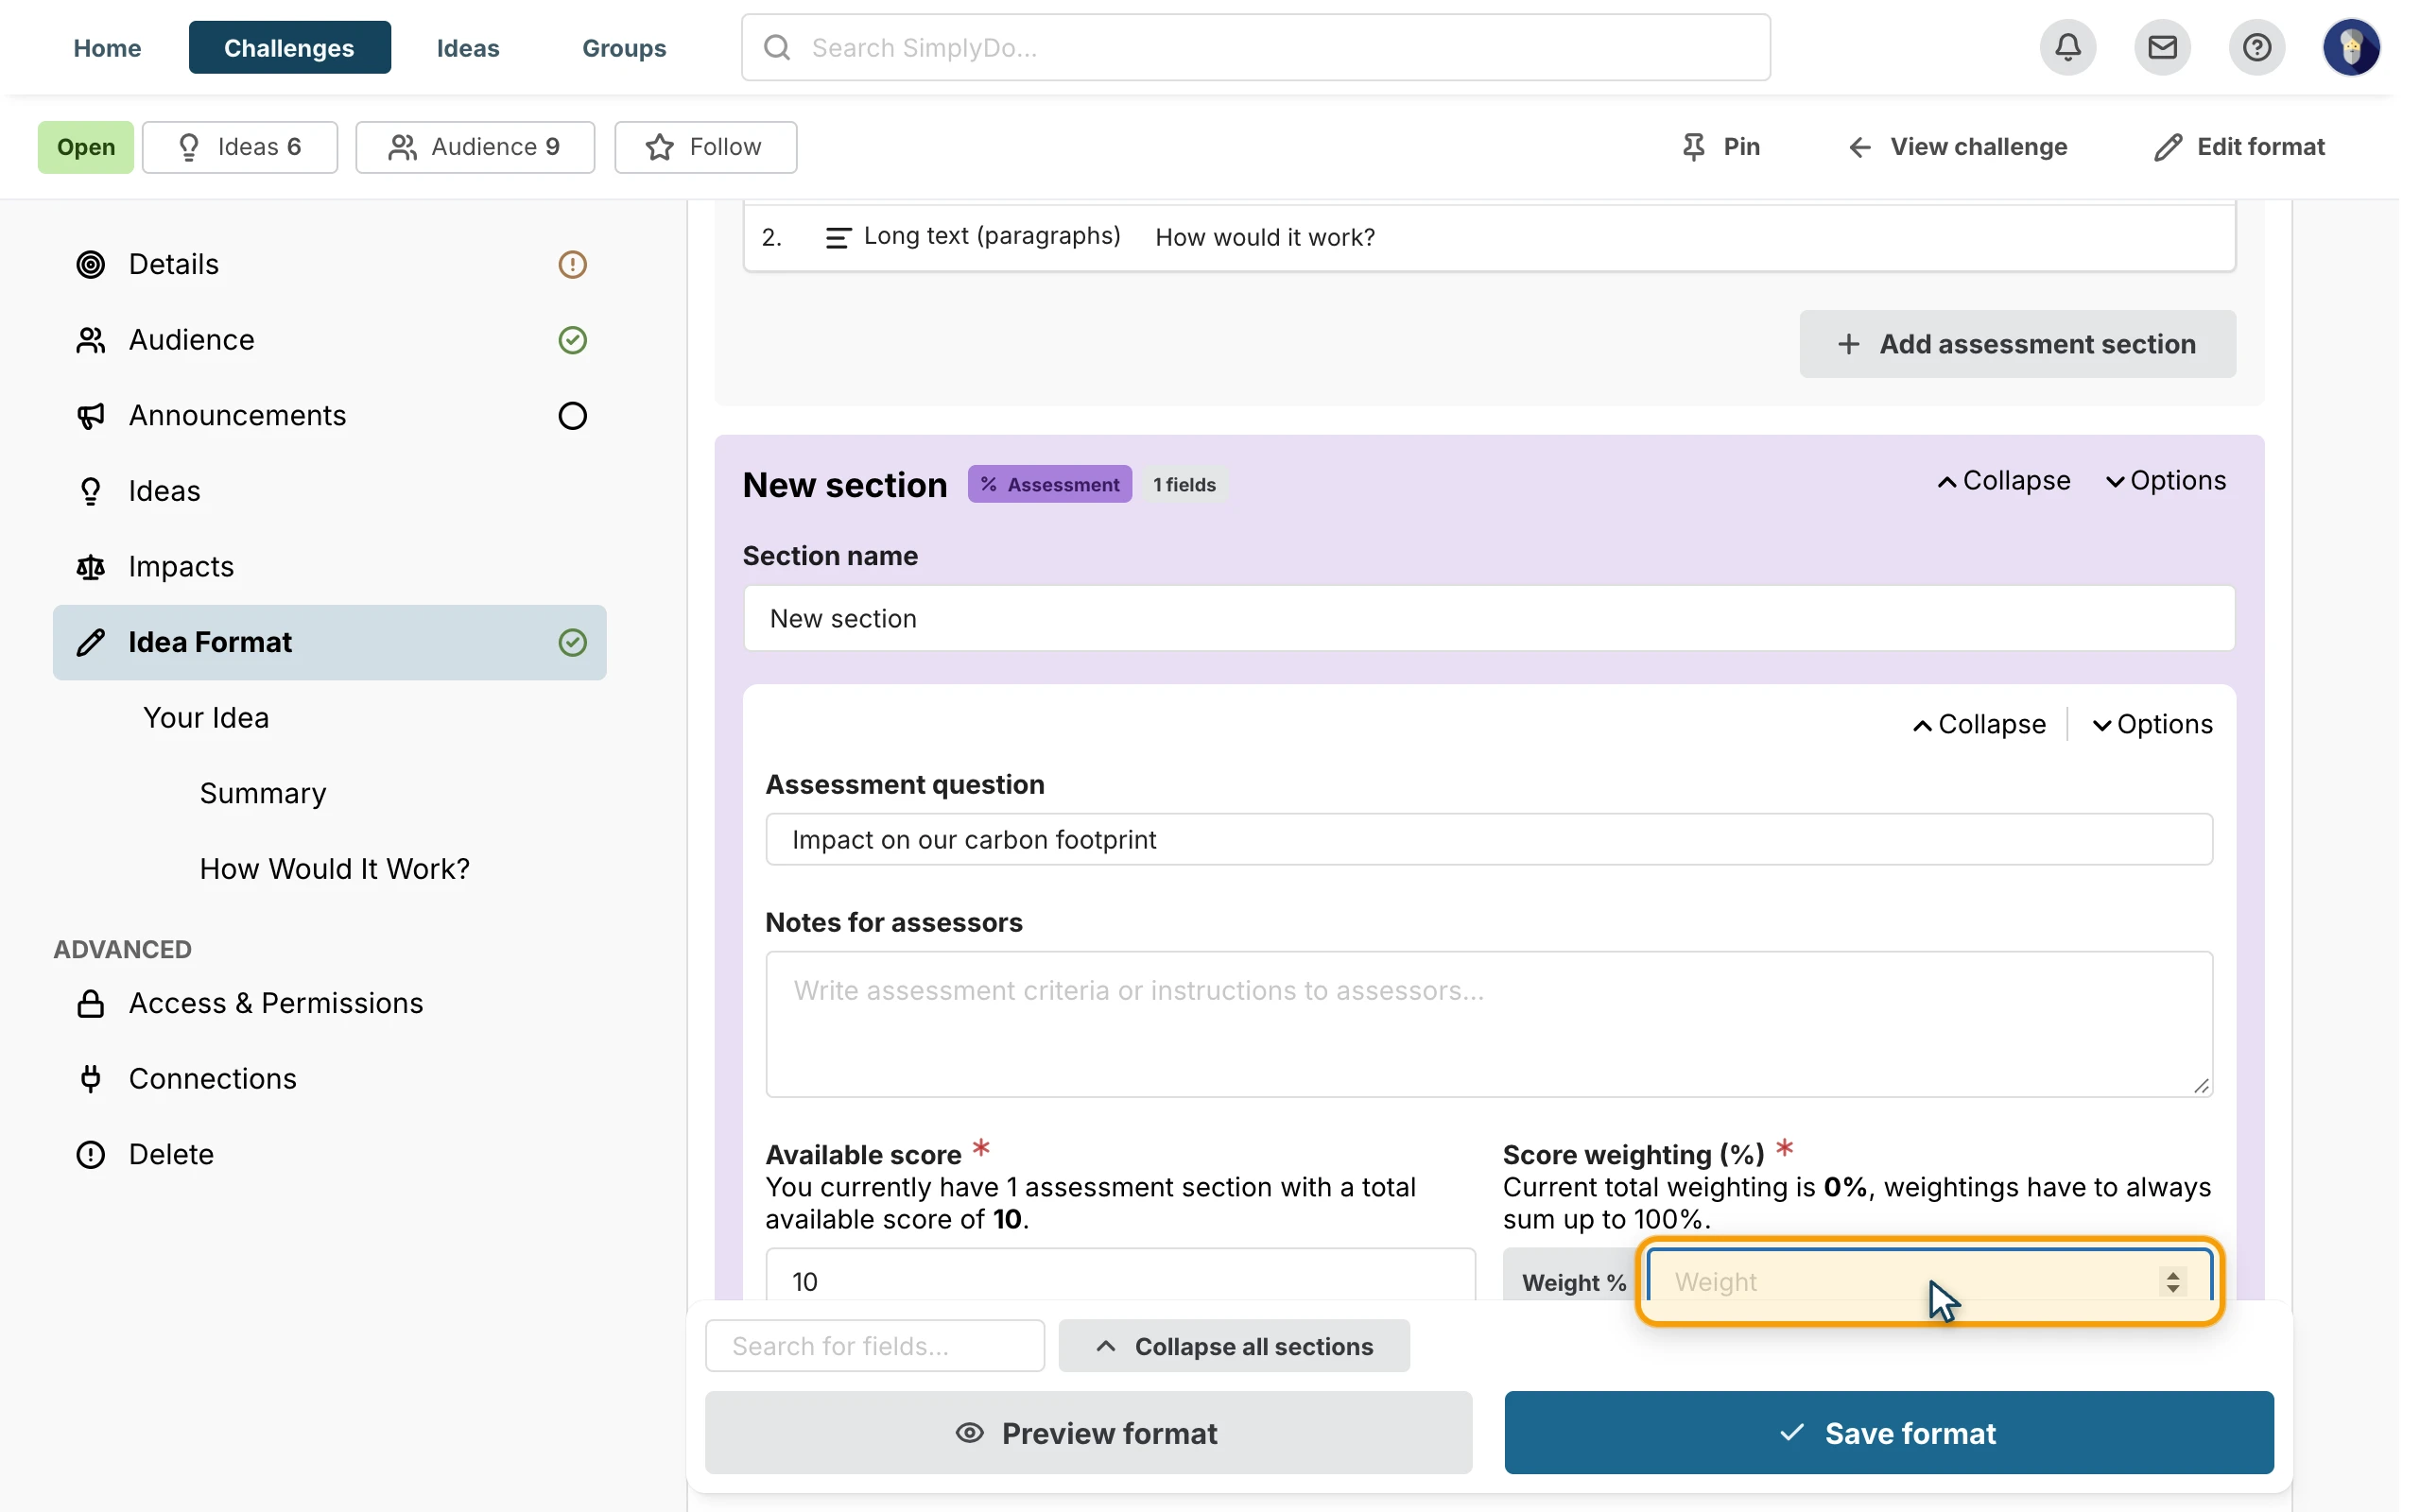The height and width of the screenshot is (1512, 2420).
Task: Collapse the assessment question card
Action: pos(1979,724)
